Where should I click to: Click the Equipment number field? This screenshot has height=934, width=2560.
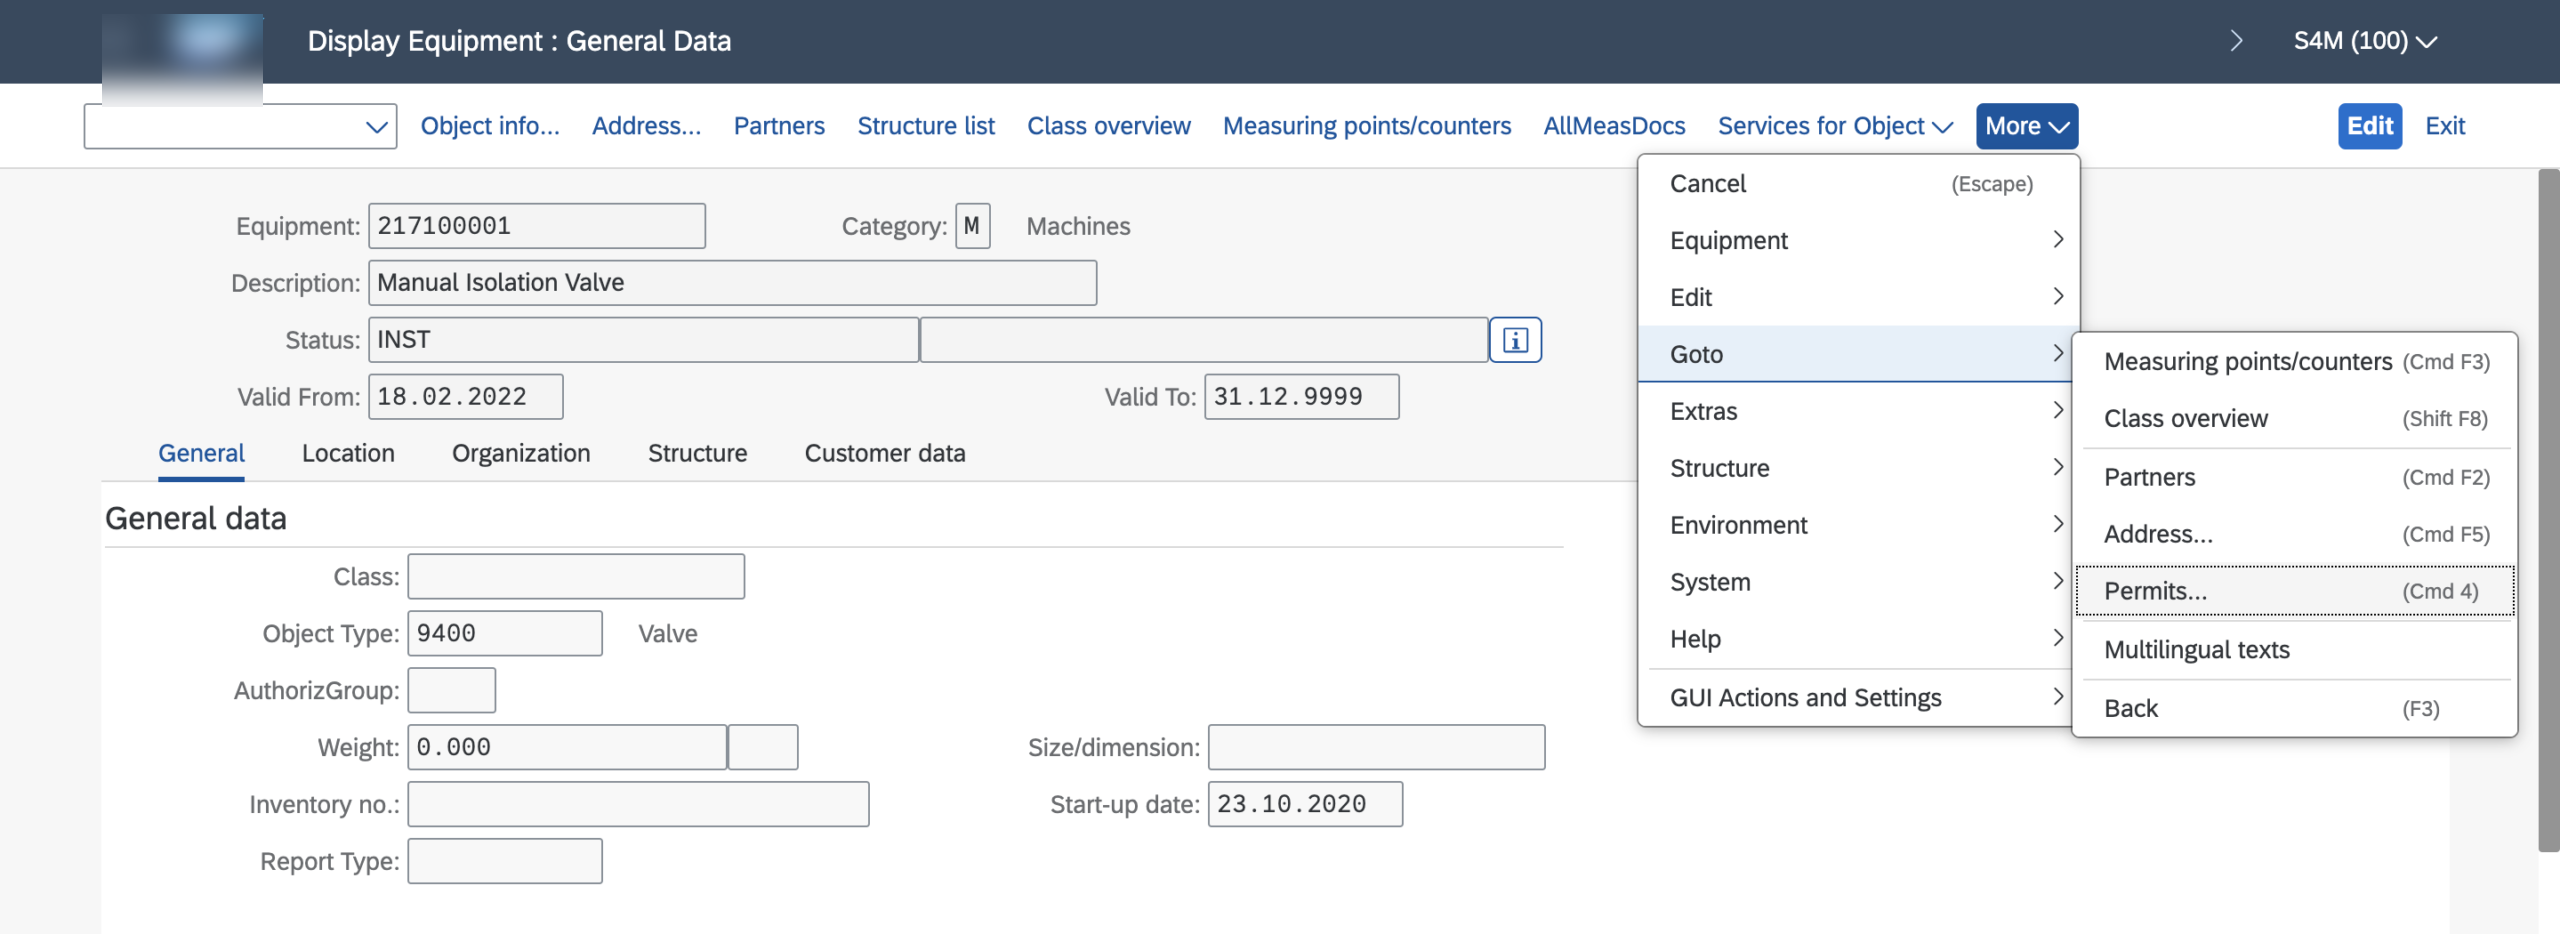[537, 226]
